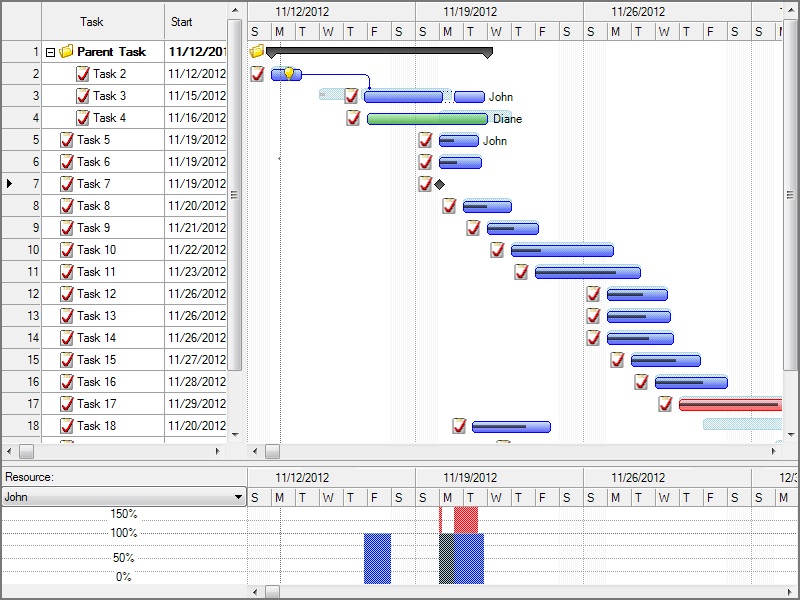Screen dimensions: 800x600
Task: Click the chart icon left of Task 7 milestone
Action: click(x=425, y=184)
